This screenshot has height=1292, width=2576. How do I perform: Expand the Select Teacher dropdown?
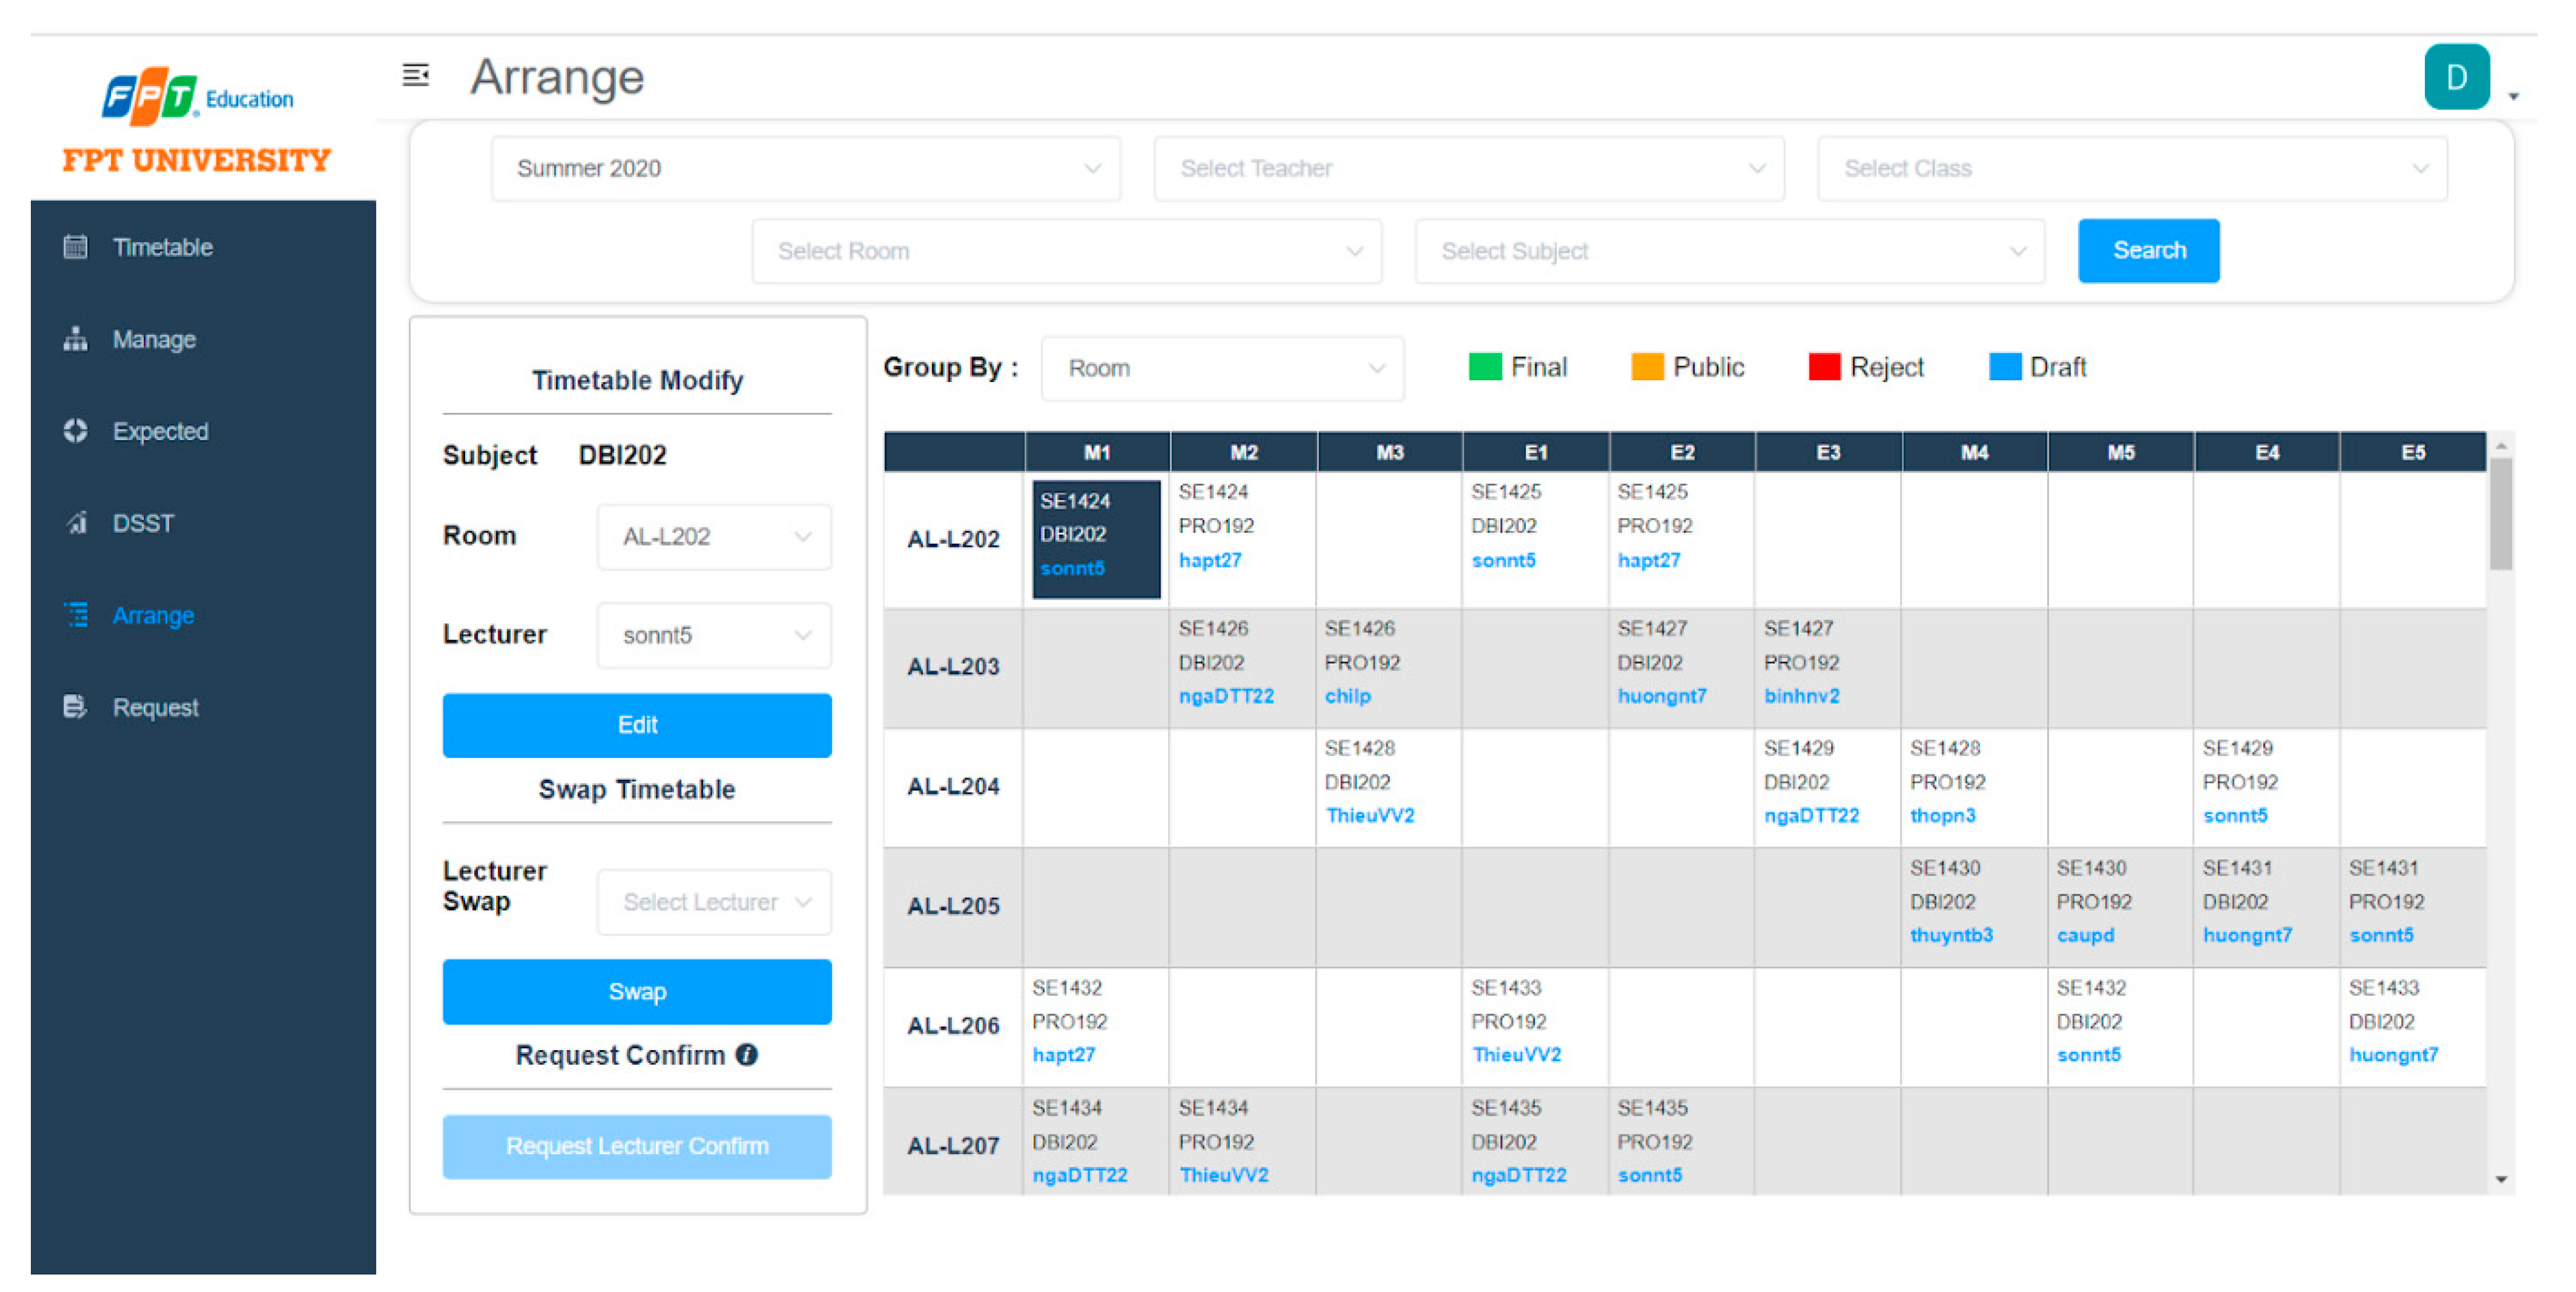(1468, 169)
